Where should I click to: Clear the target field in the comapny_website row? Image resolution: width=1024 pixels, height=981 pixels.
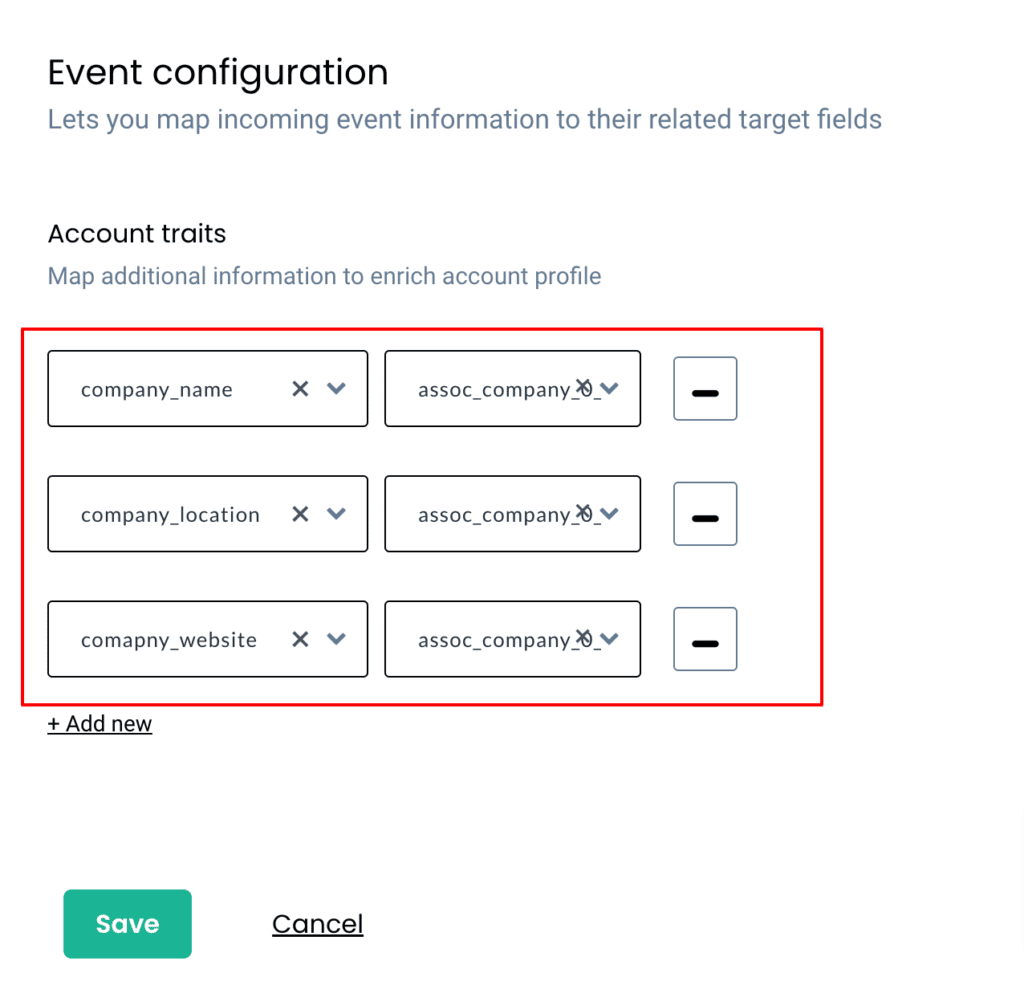point(583,637)
